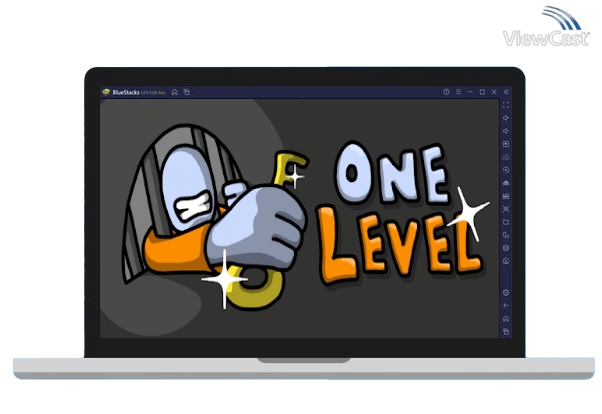Collapse the sidebar with double-chevron icon
The height and width of the screenshot is (414, 602).
pos(506,92)
